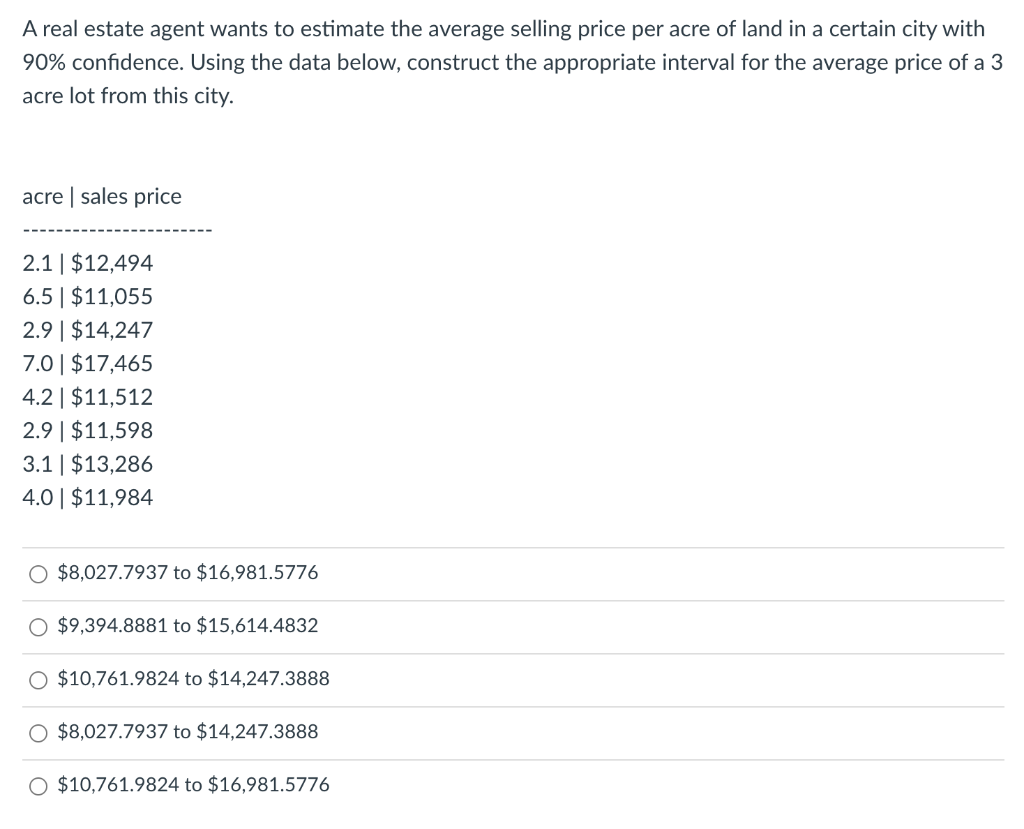
Task: Click the "acre | sales price" header
Action: click(x=102, y=197)
